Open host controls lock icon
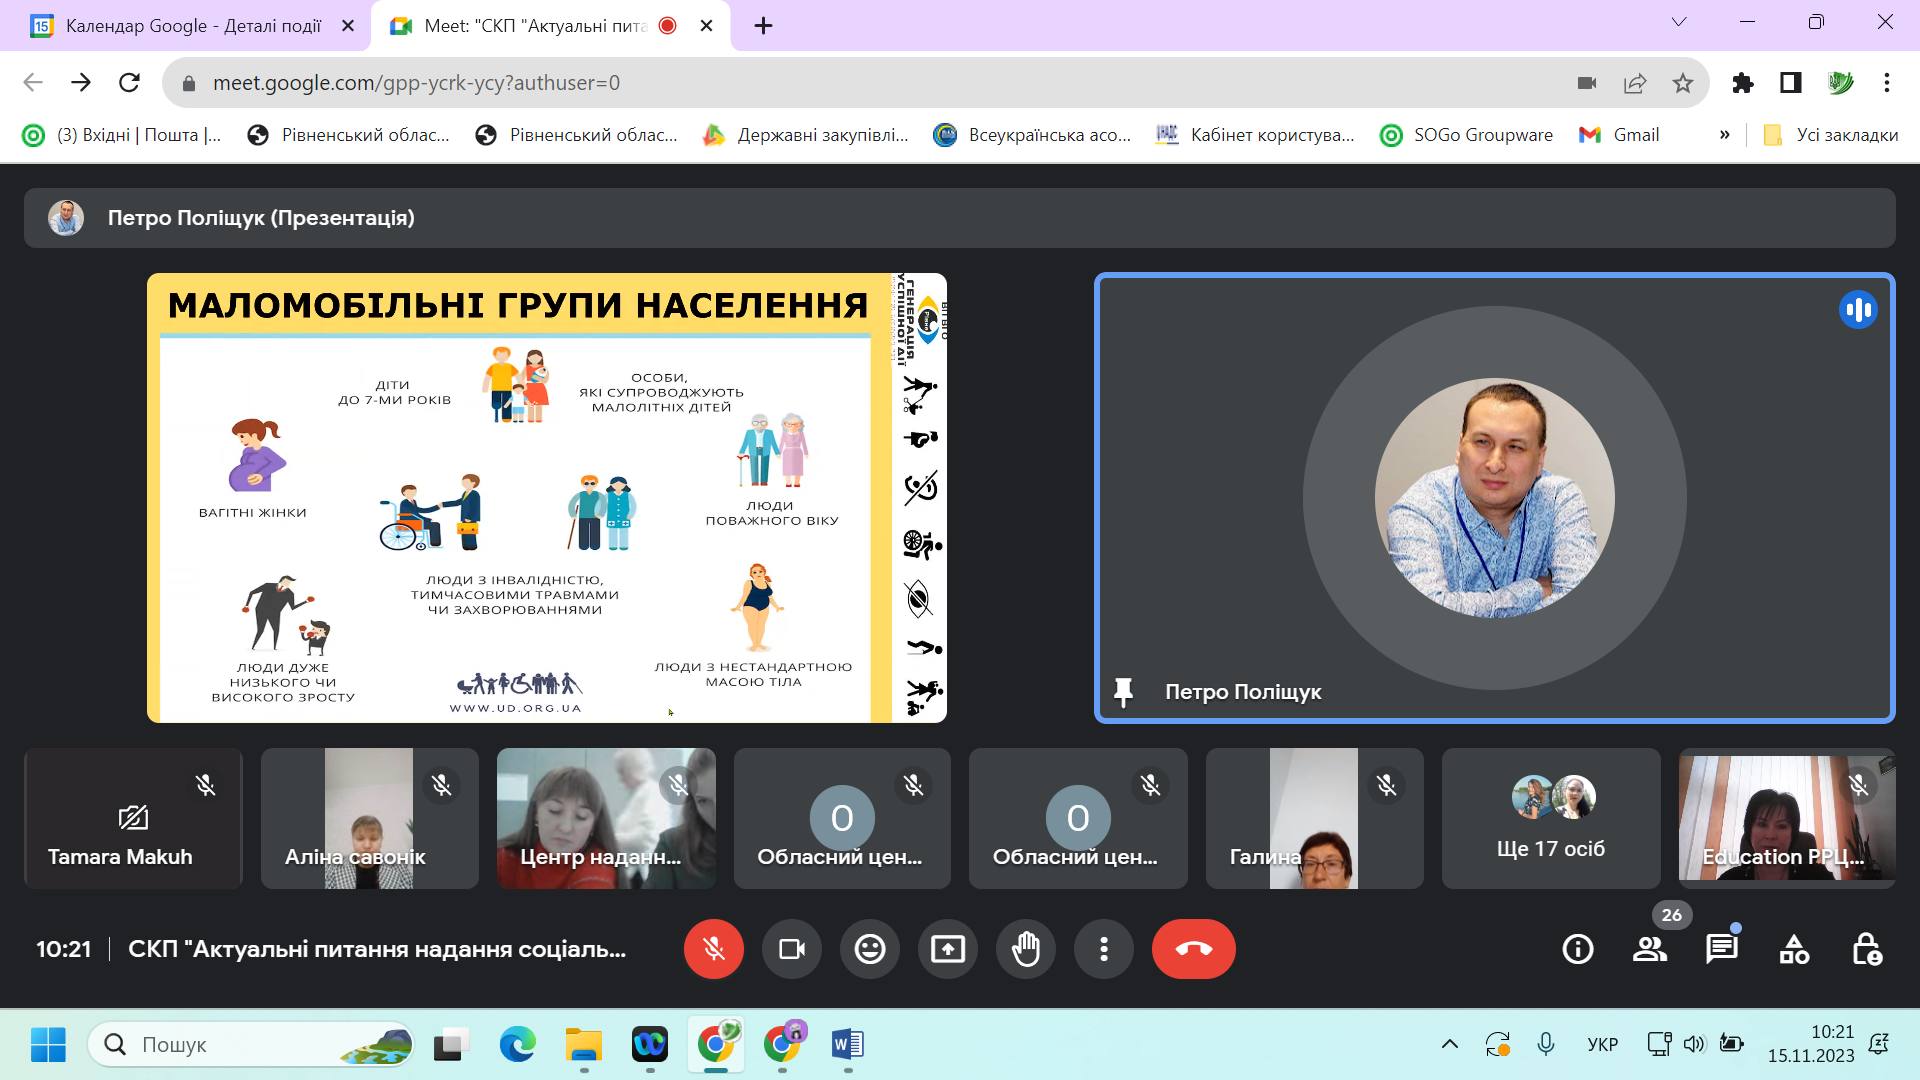1920x1080 pixels. (x=1866, y=949)
